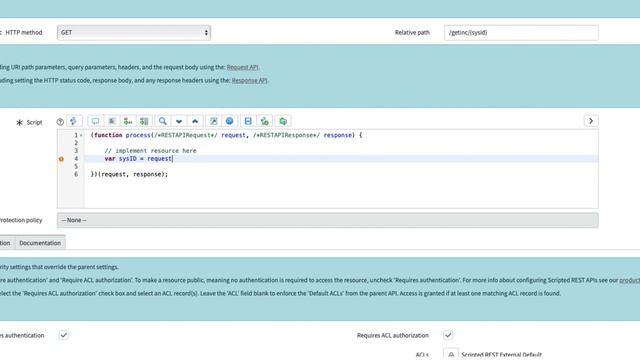Click the '// implement resource here' comment line
The height and width of the screenshot is (360, 640).
(150, 151)
